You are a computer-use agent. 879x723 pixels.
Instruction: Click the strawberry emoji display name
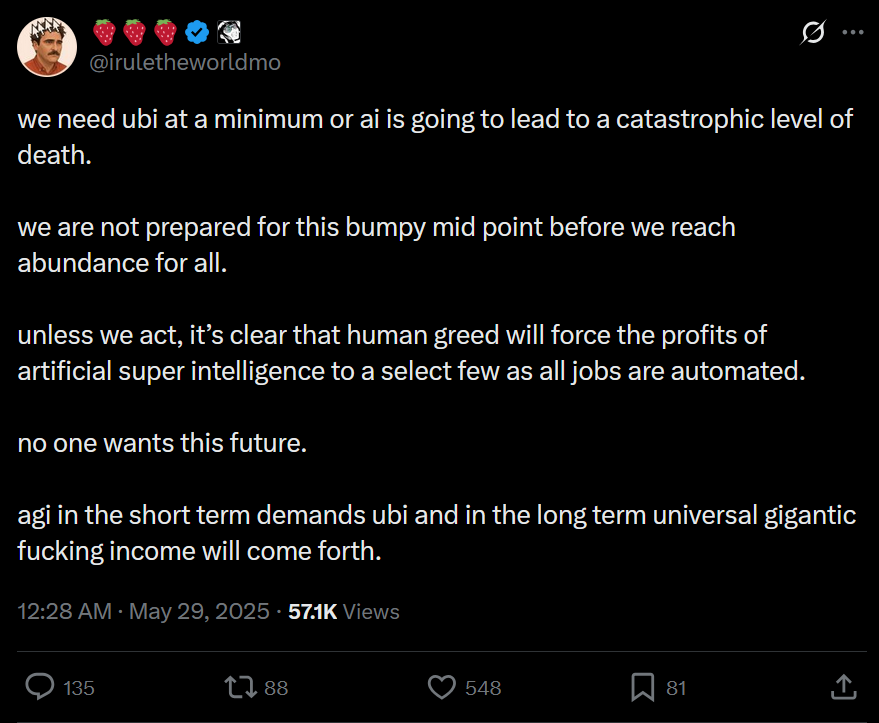click(x=134, y=32)
